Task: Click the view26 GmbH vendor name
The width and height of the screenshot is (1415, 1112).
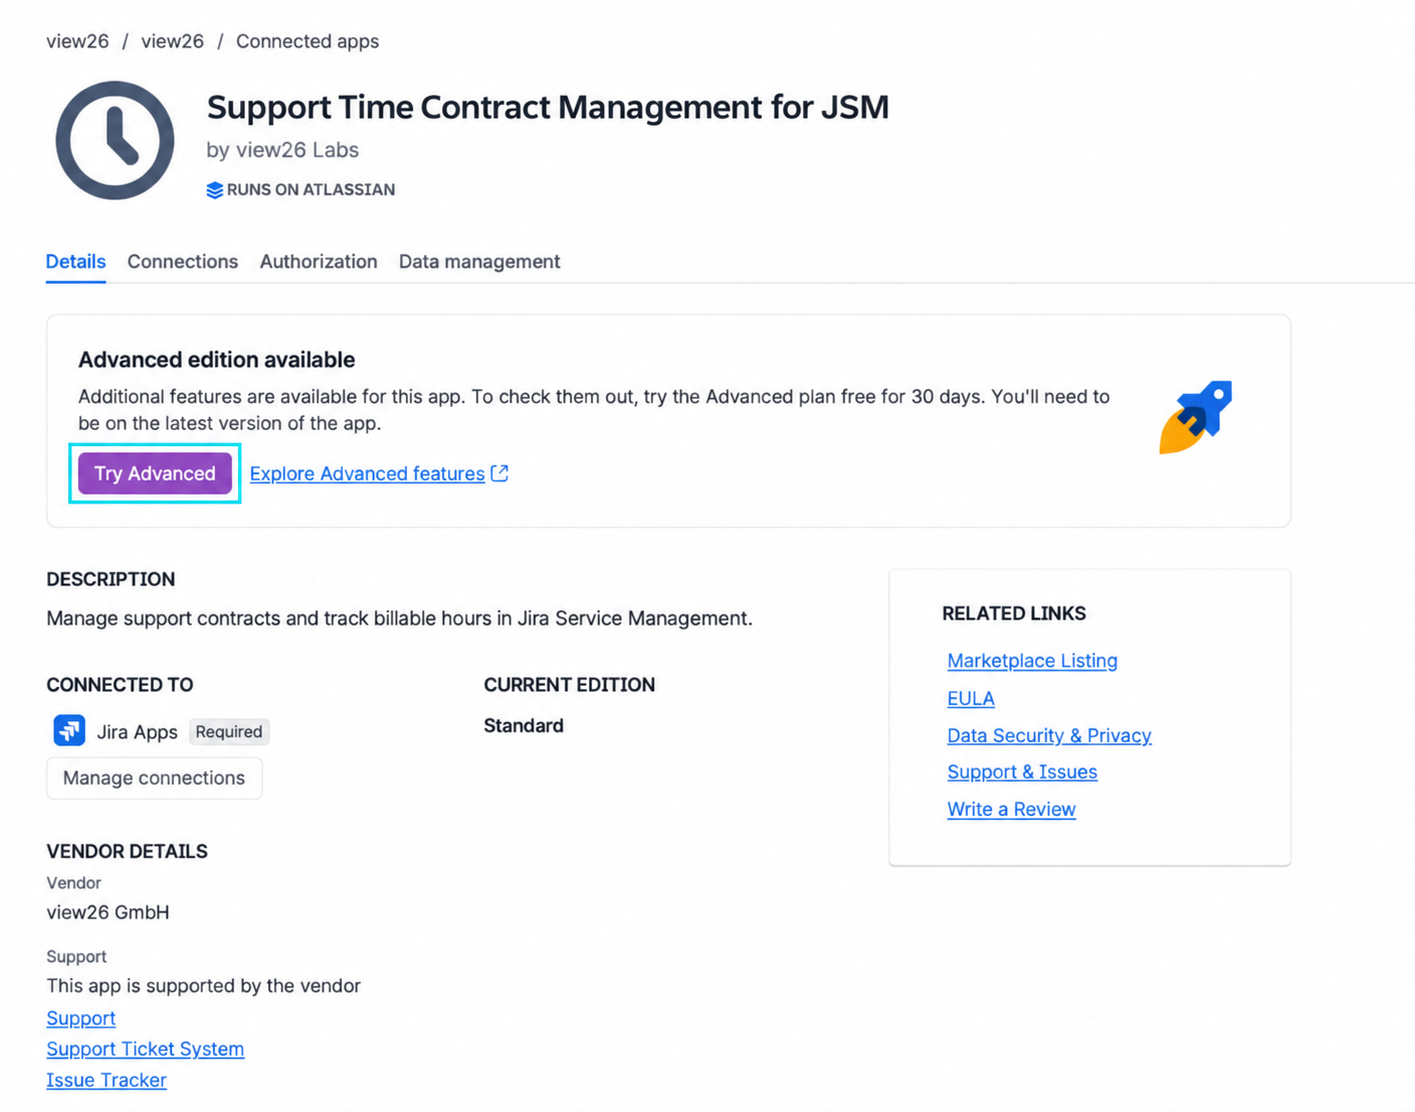Action: click(108, 912)
